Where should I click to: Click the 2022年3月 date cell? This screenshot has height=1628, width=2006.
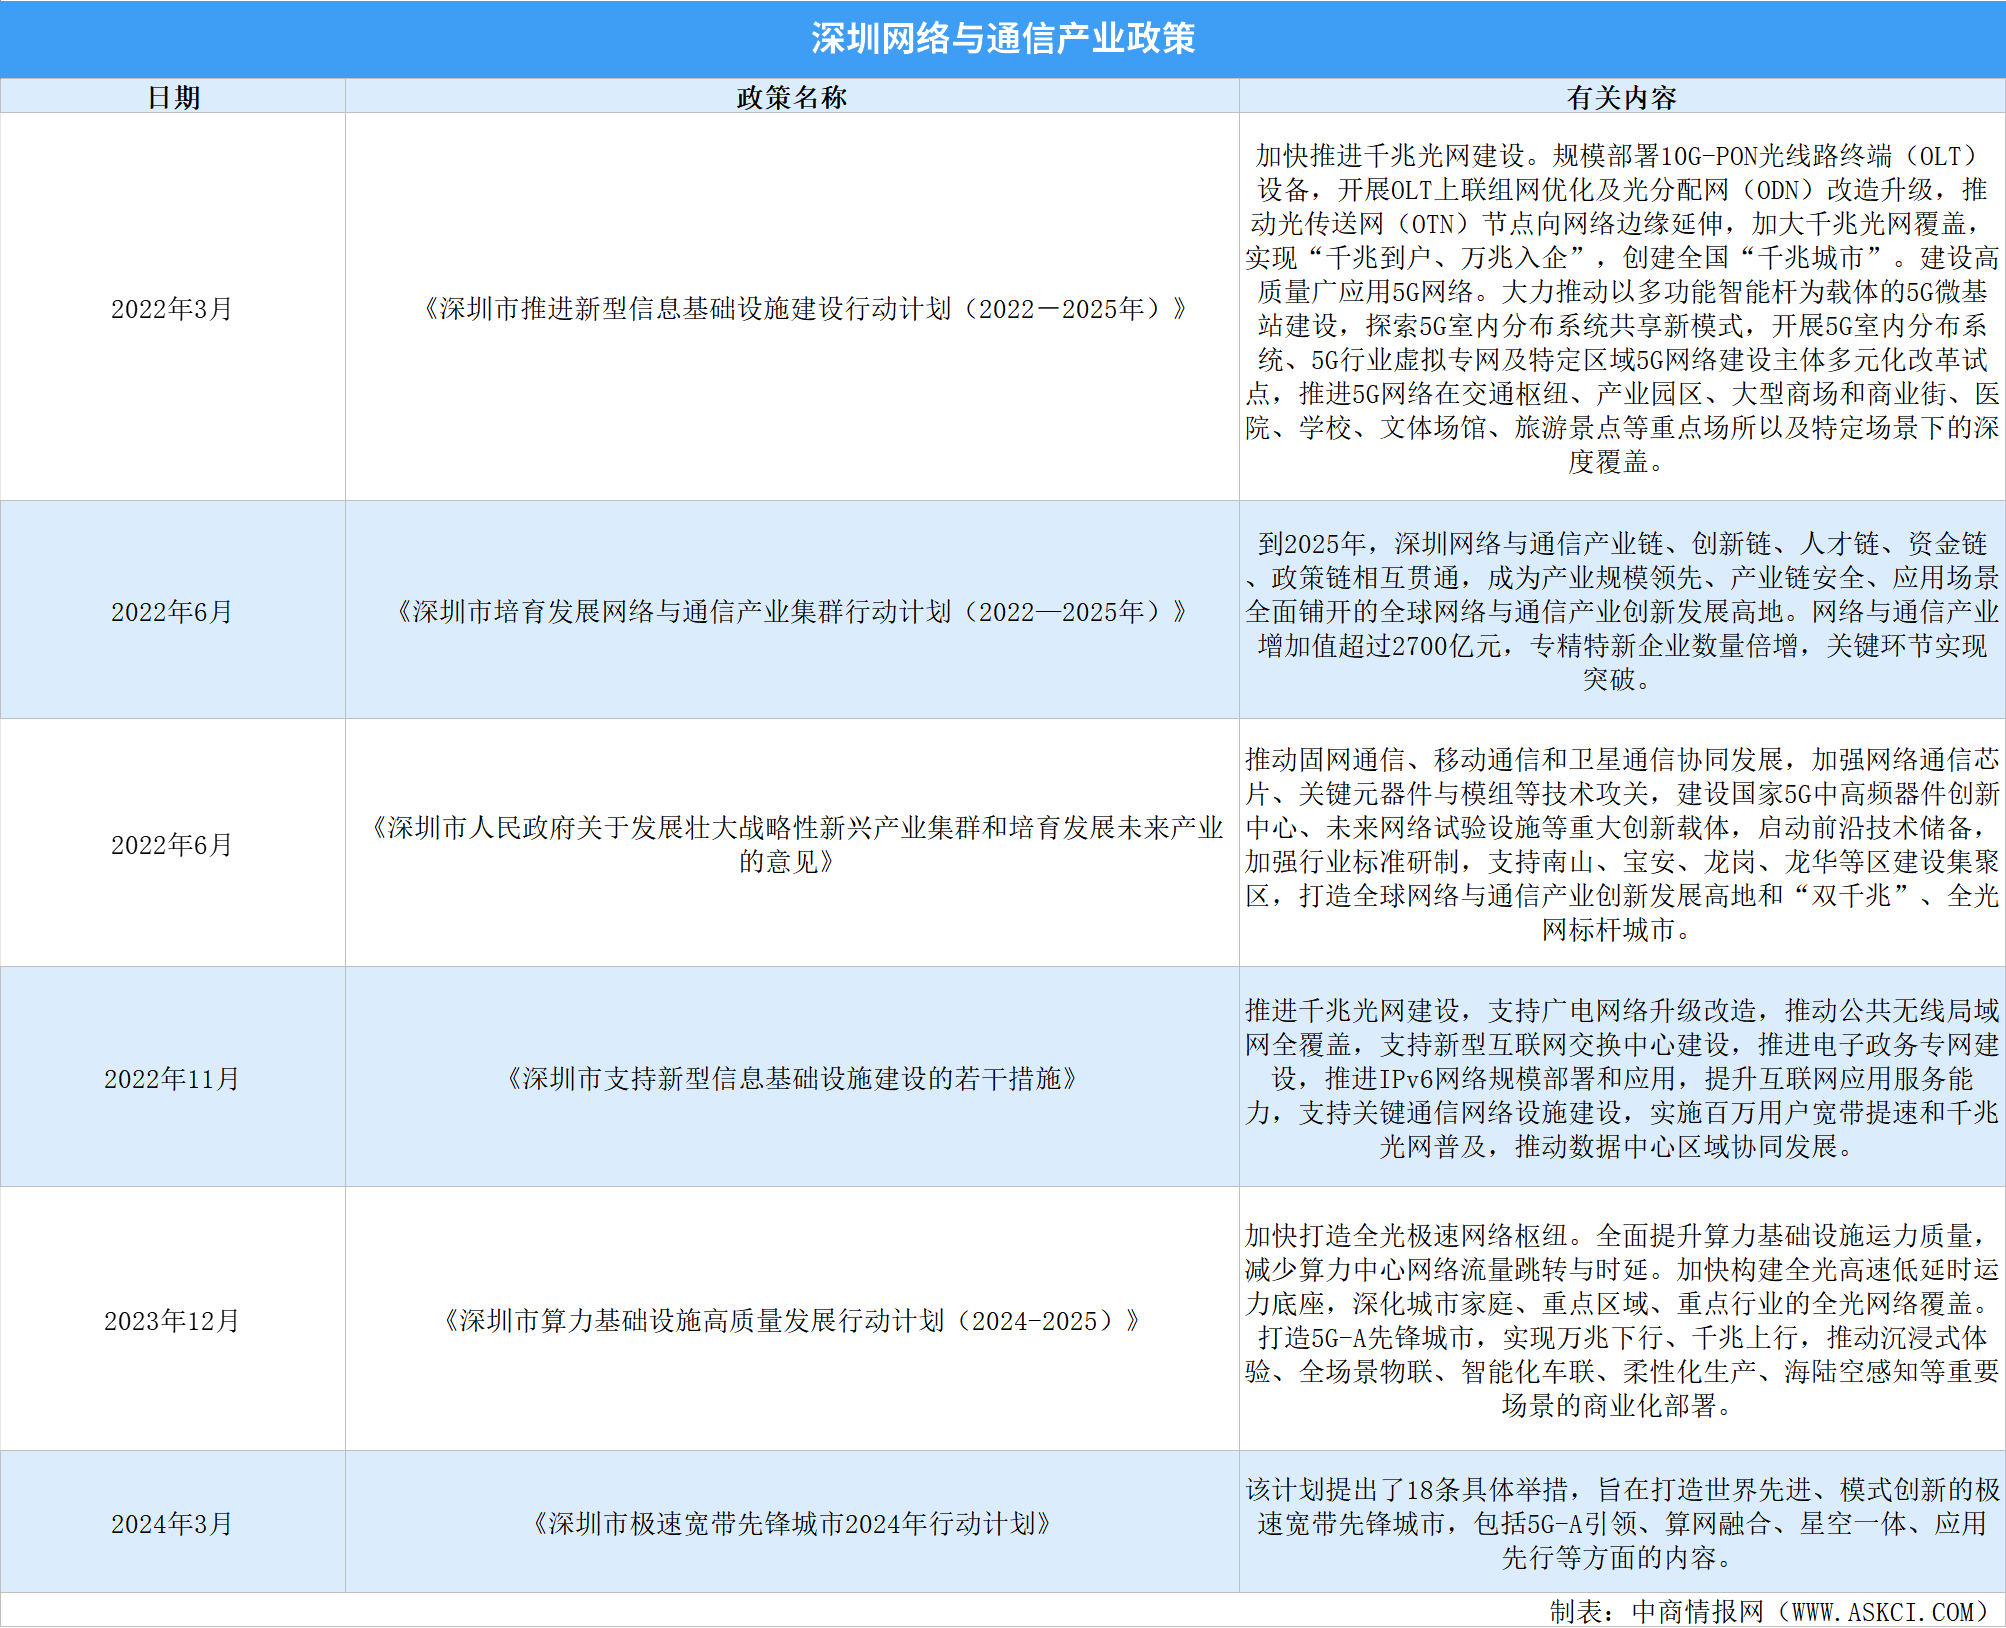coord(172,308)
